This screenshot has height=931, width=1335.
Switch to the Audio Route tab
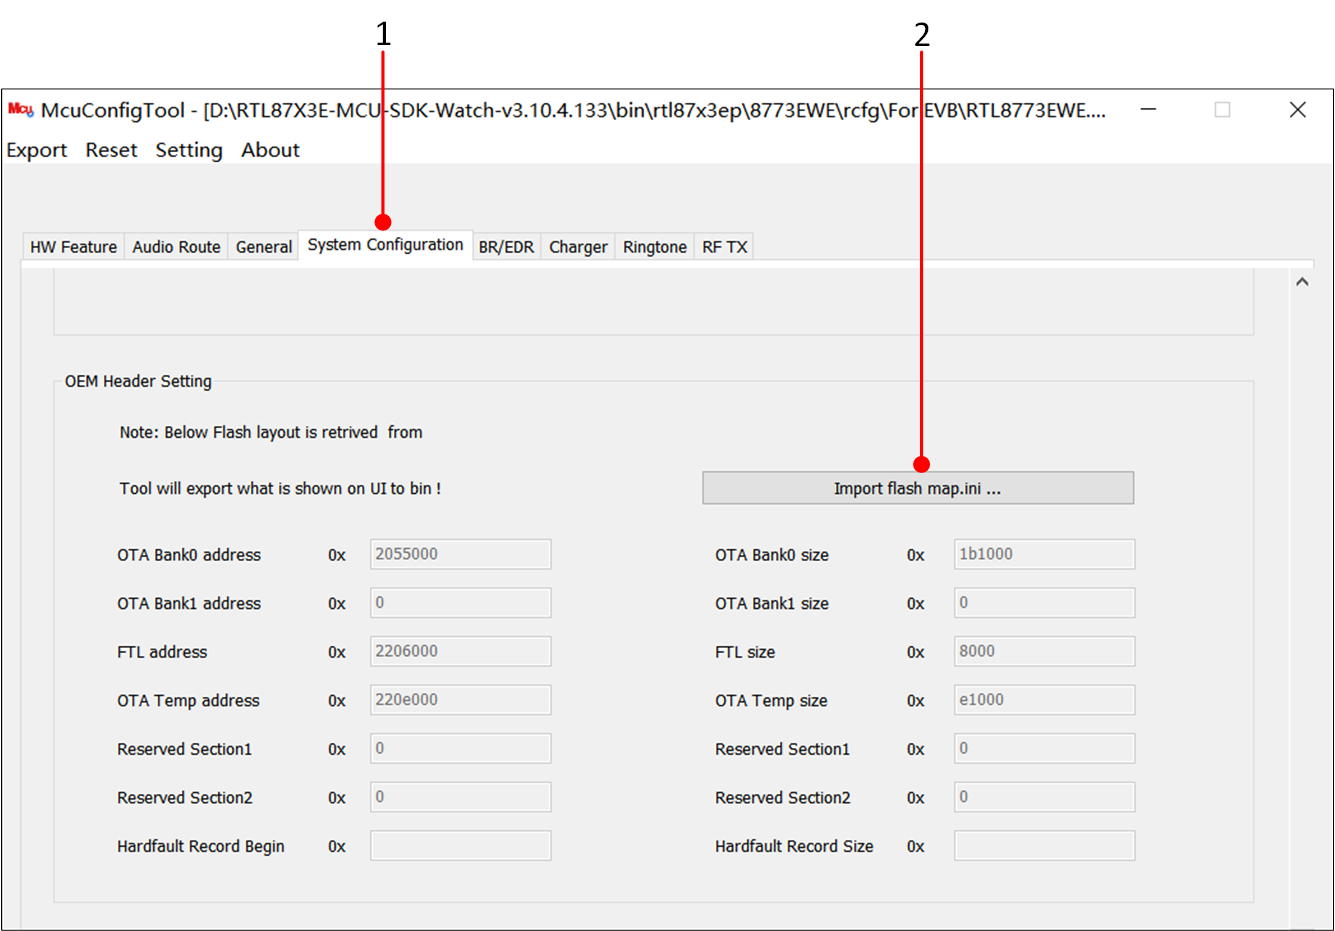click(176, 246)
